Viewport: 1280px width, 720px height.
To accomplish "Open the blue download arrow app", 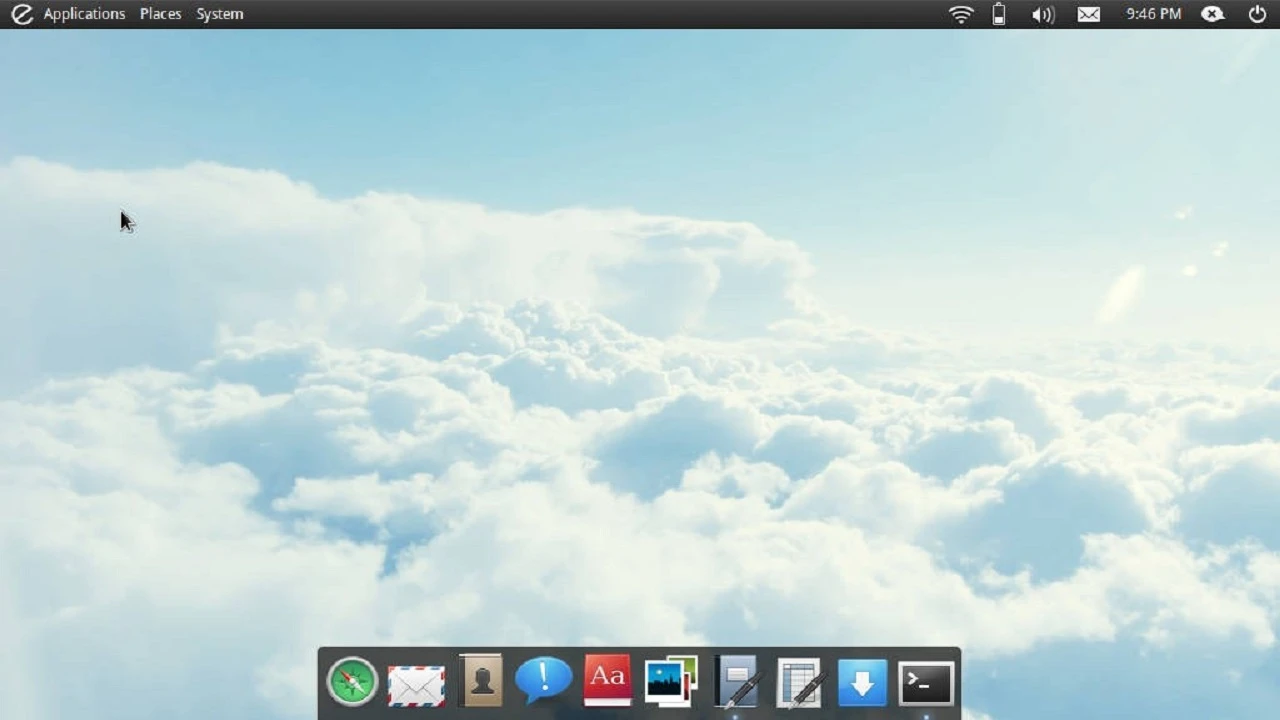I will tap(862, 683).
